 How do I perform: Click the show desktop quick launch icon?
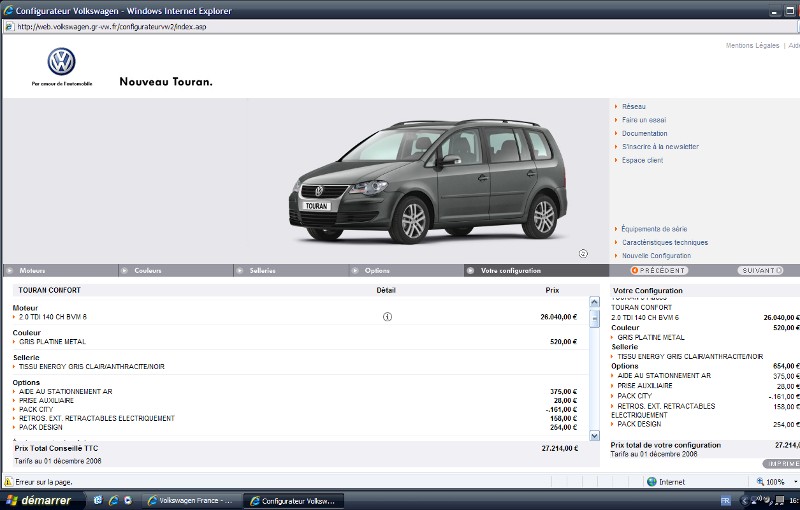[x=98, y=501]
